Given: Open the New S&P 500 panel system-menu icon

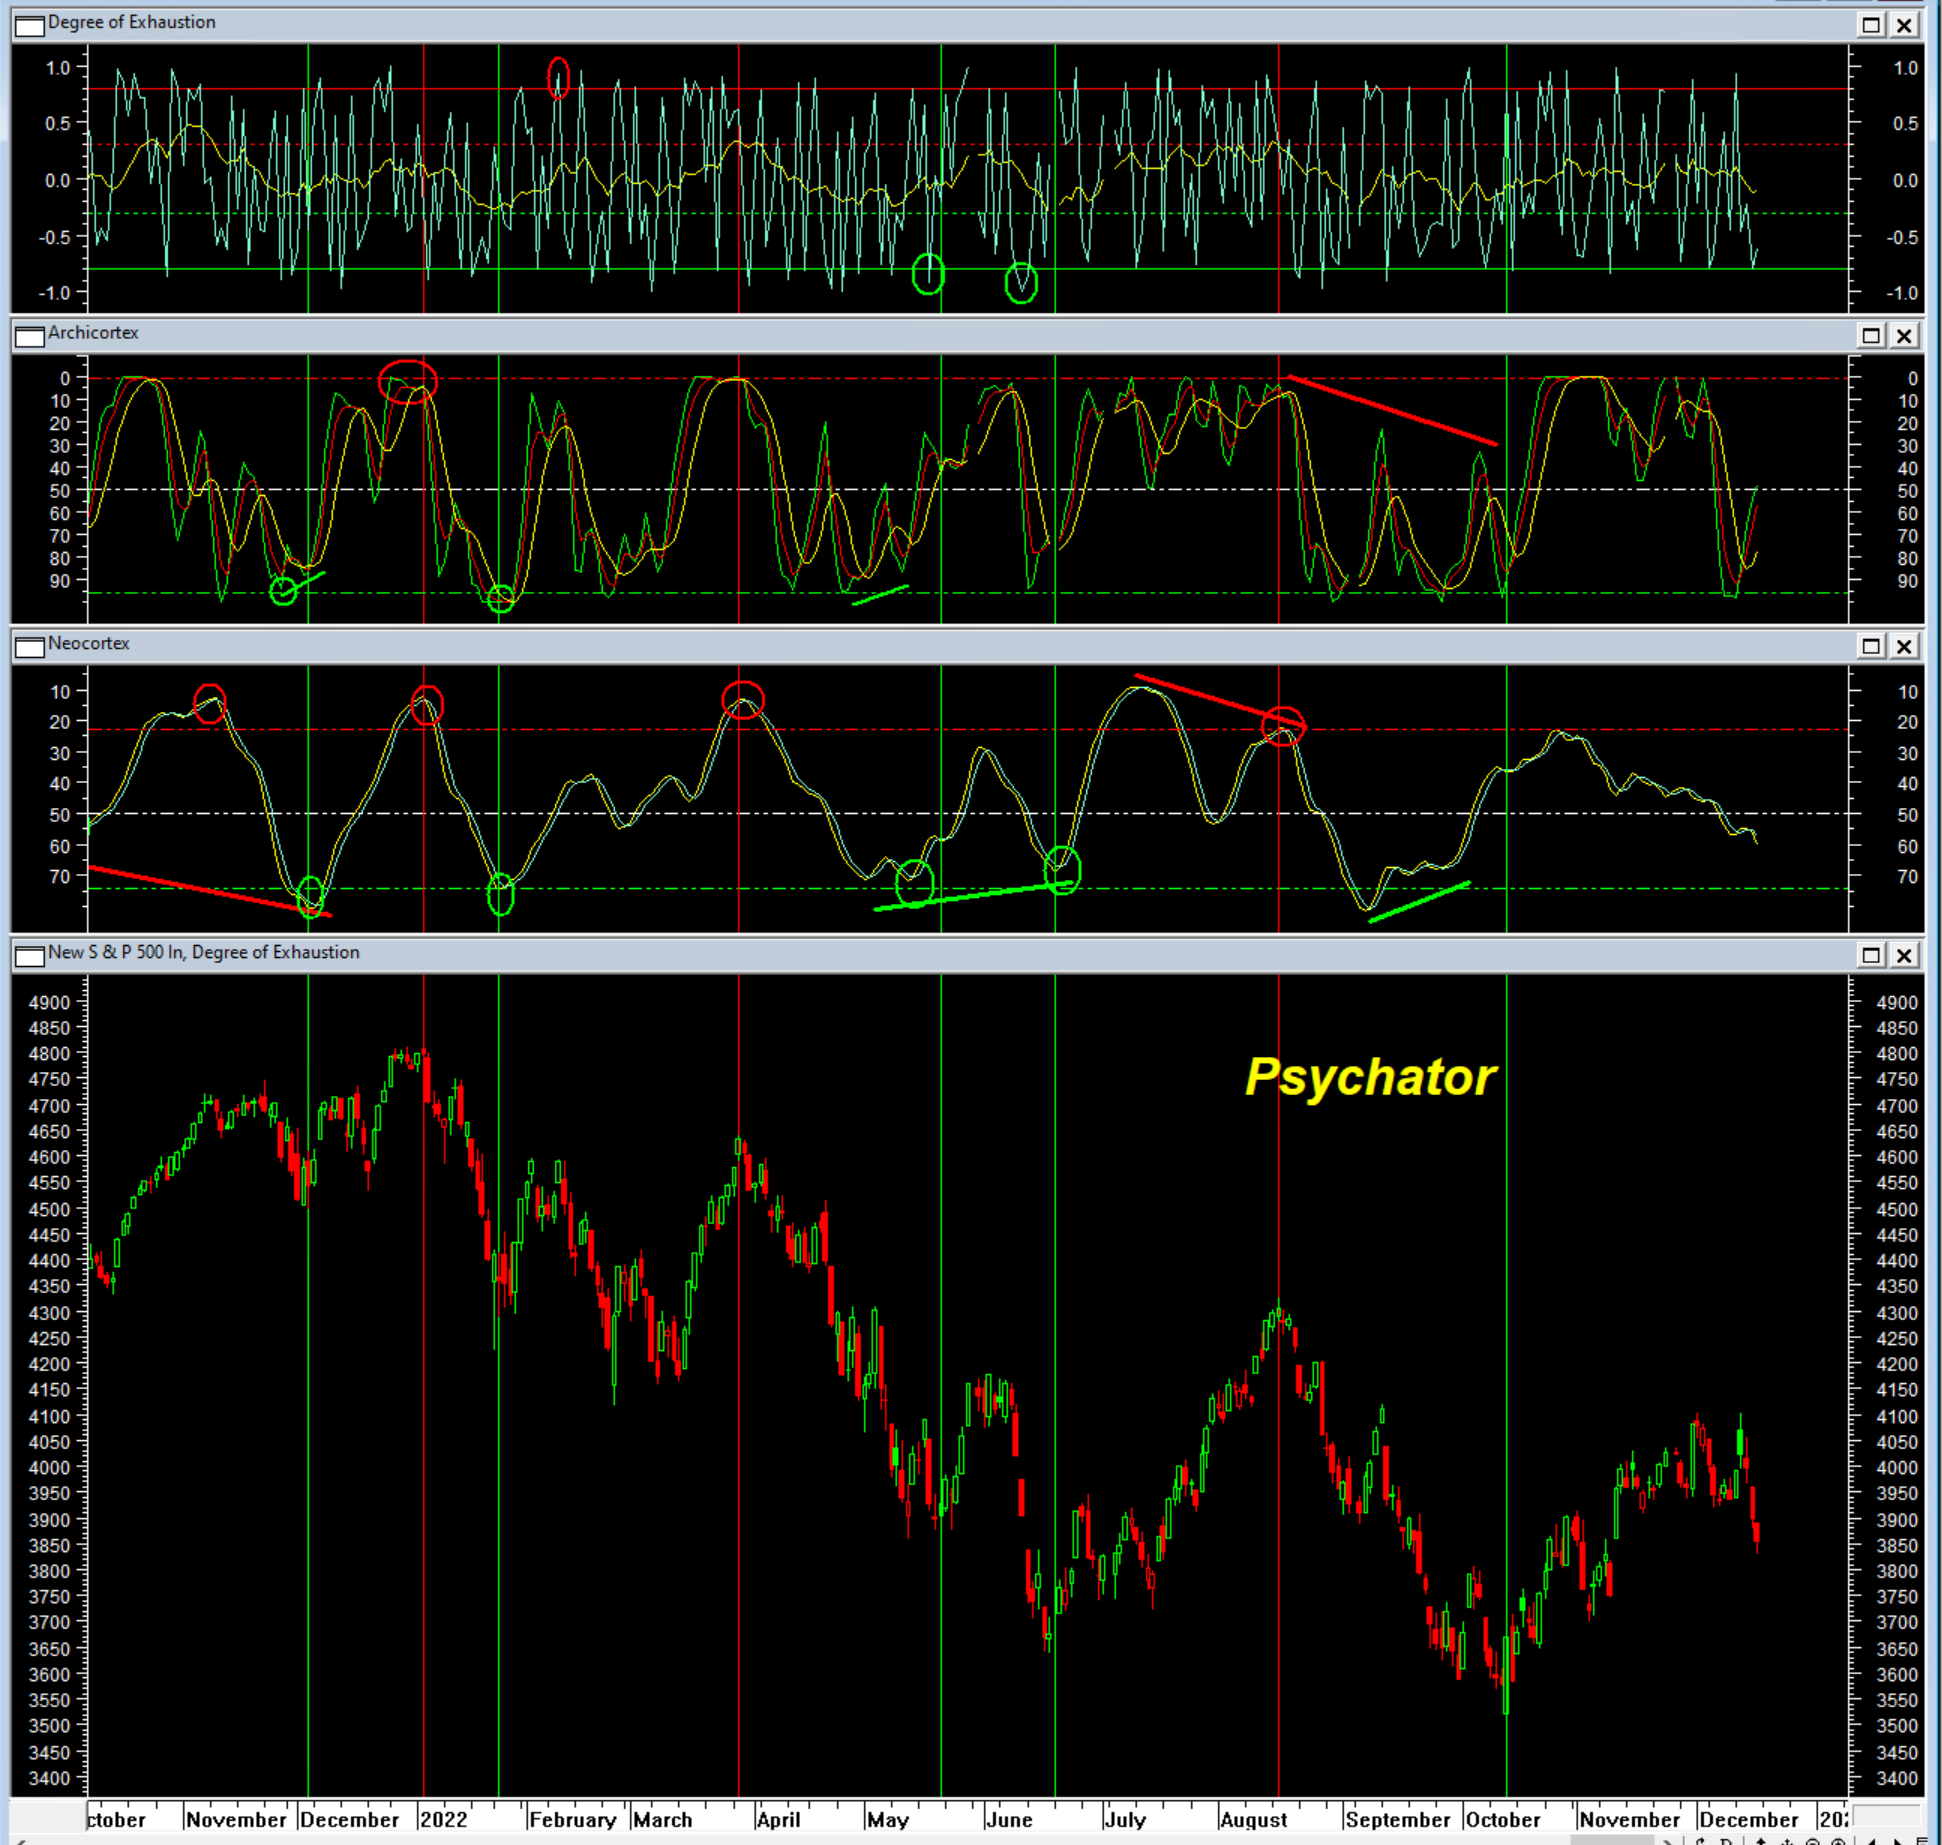Looking at the screenshot, I should click(x=30, y=955).
